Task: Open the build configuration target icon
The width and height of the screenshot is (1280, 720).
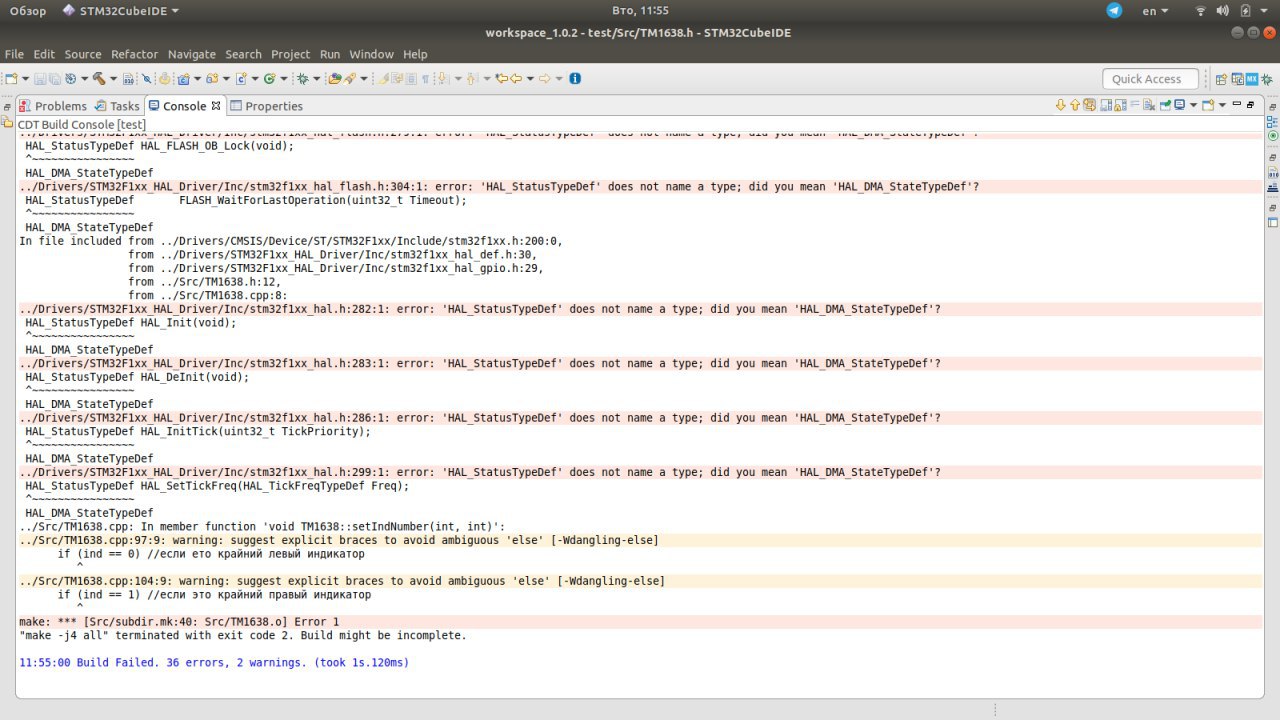Action: click(70, 79)
